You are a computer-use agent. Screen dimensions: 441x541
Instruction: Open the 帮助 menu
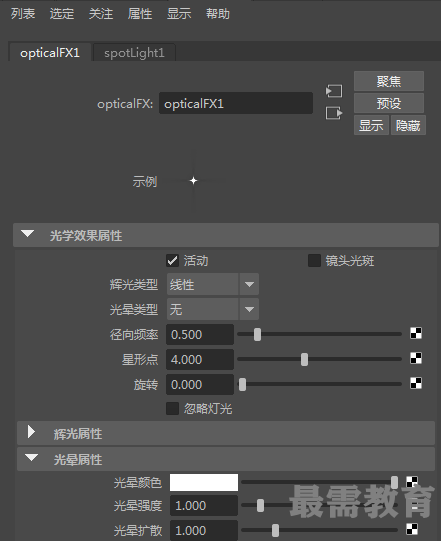218,14
